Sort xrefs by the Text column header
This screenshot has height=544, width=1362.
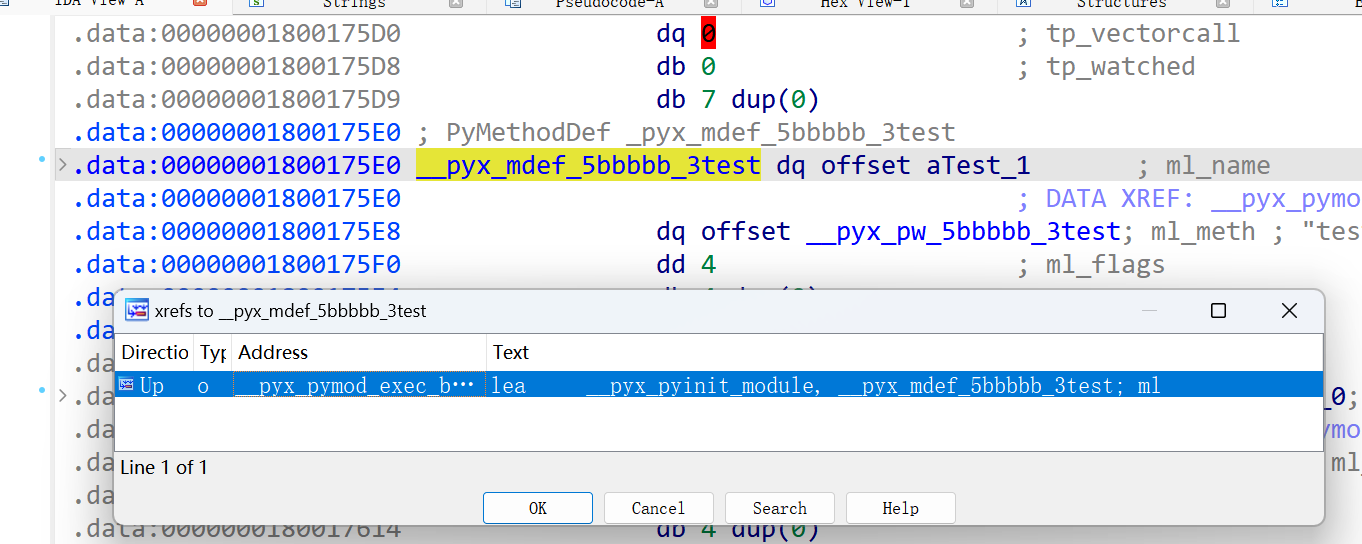click(x=510, y=352)
